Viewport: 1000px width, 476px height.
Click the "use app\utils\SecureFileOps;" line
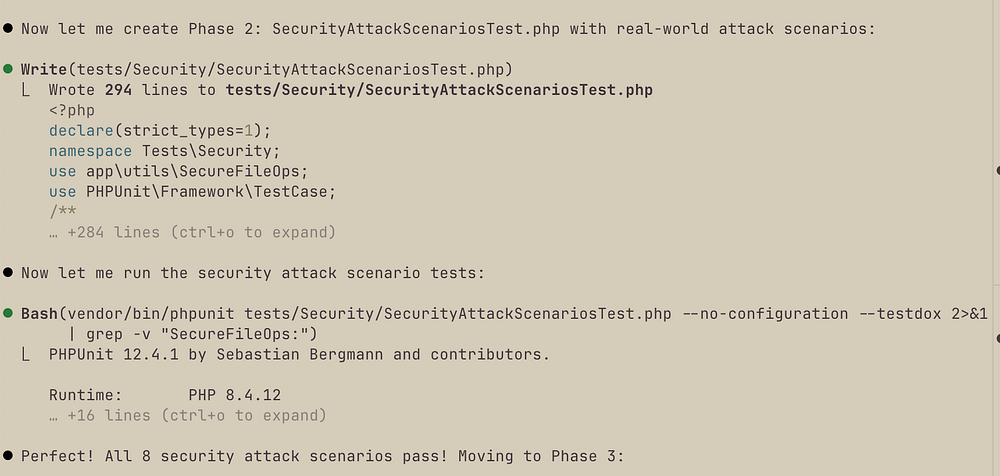178,171
